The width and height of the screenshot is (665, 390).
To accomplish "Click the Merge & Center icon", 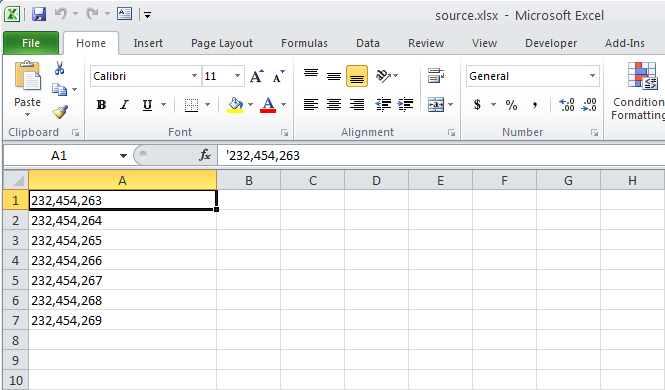I will 436,104.
